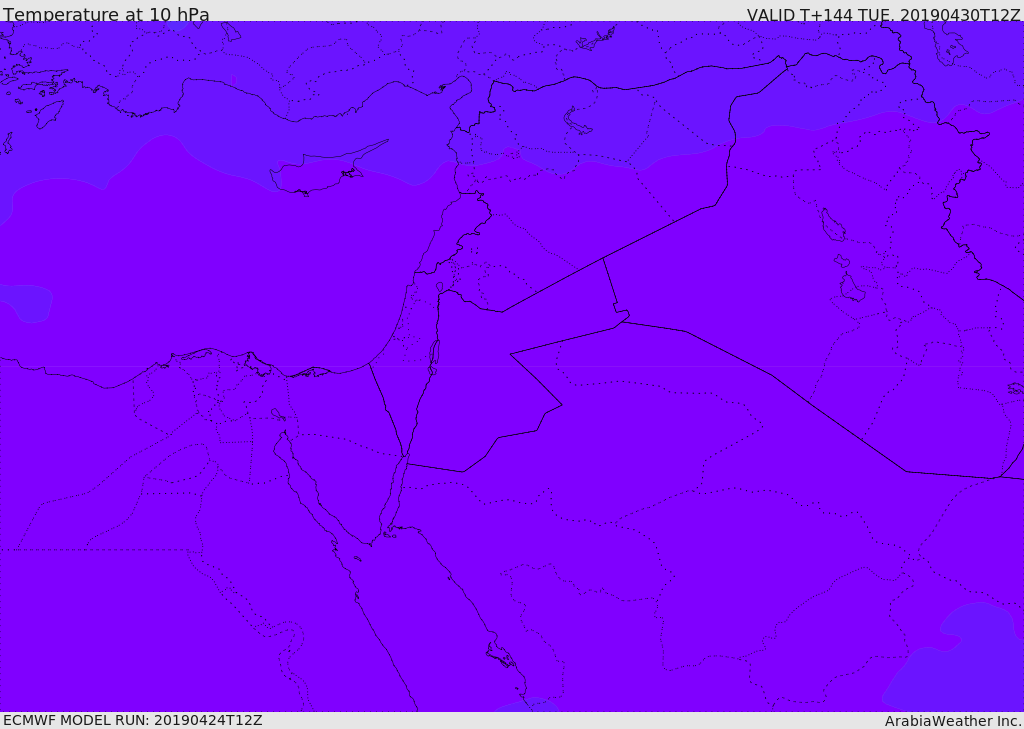Click the 'ECMWF MODEL RUN: 20190424T12Z' text
The height and width of the screenshot is (729, 1024).
133,720
